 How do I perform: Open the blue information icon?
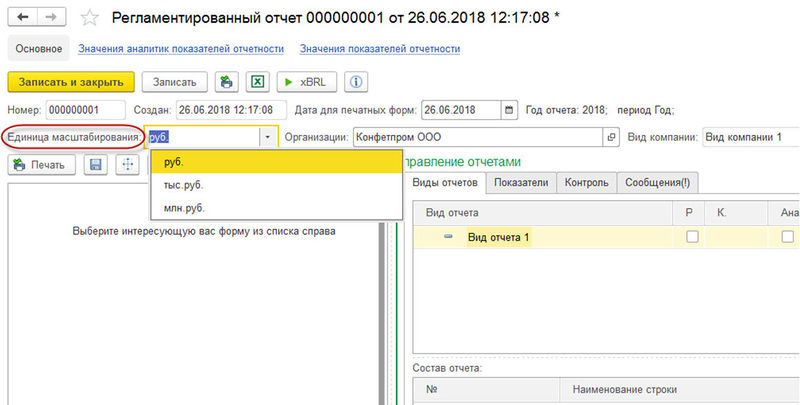356,82
